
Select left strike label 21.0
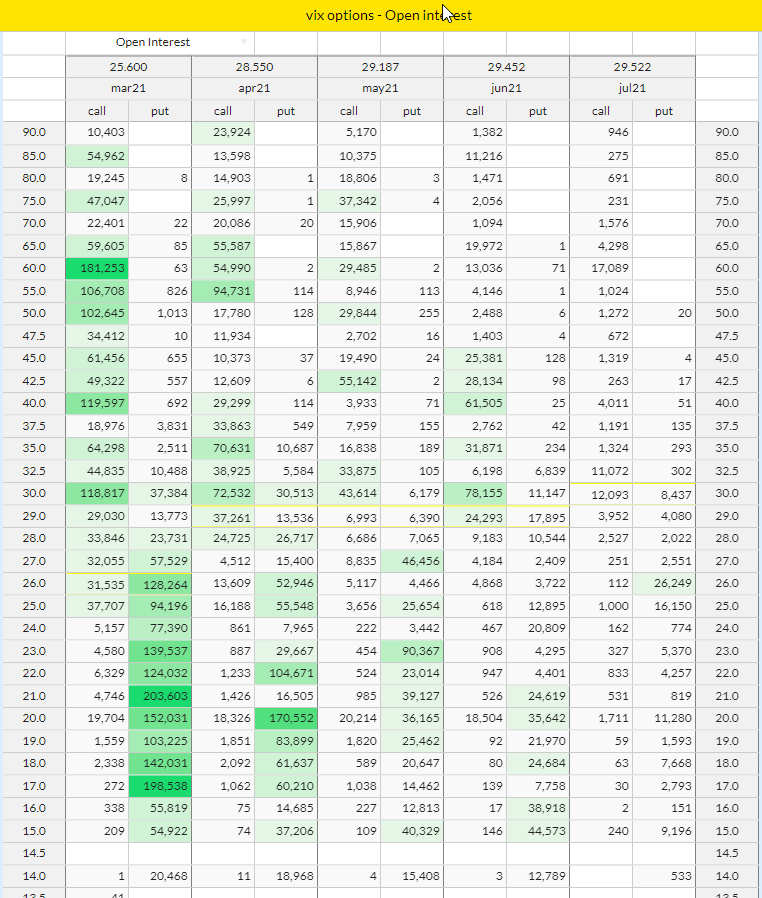pyautogui.click(x=34, y=696)
